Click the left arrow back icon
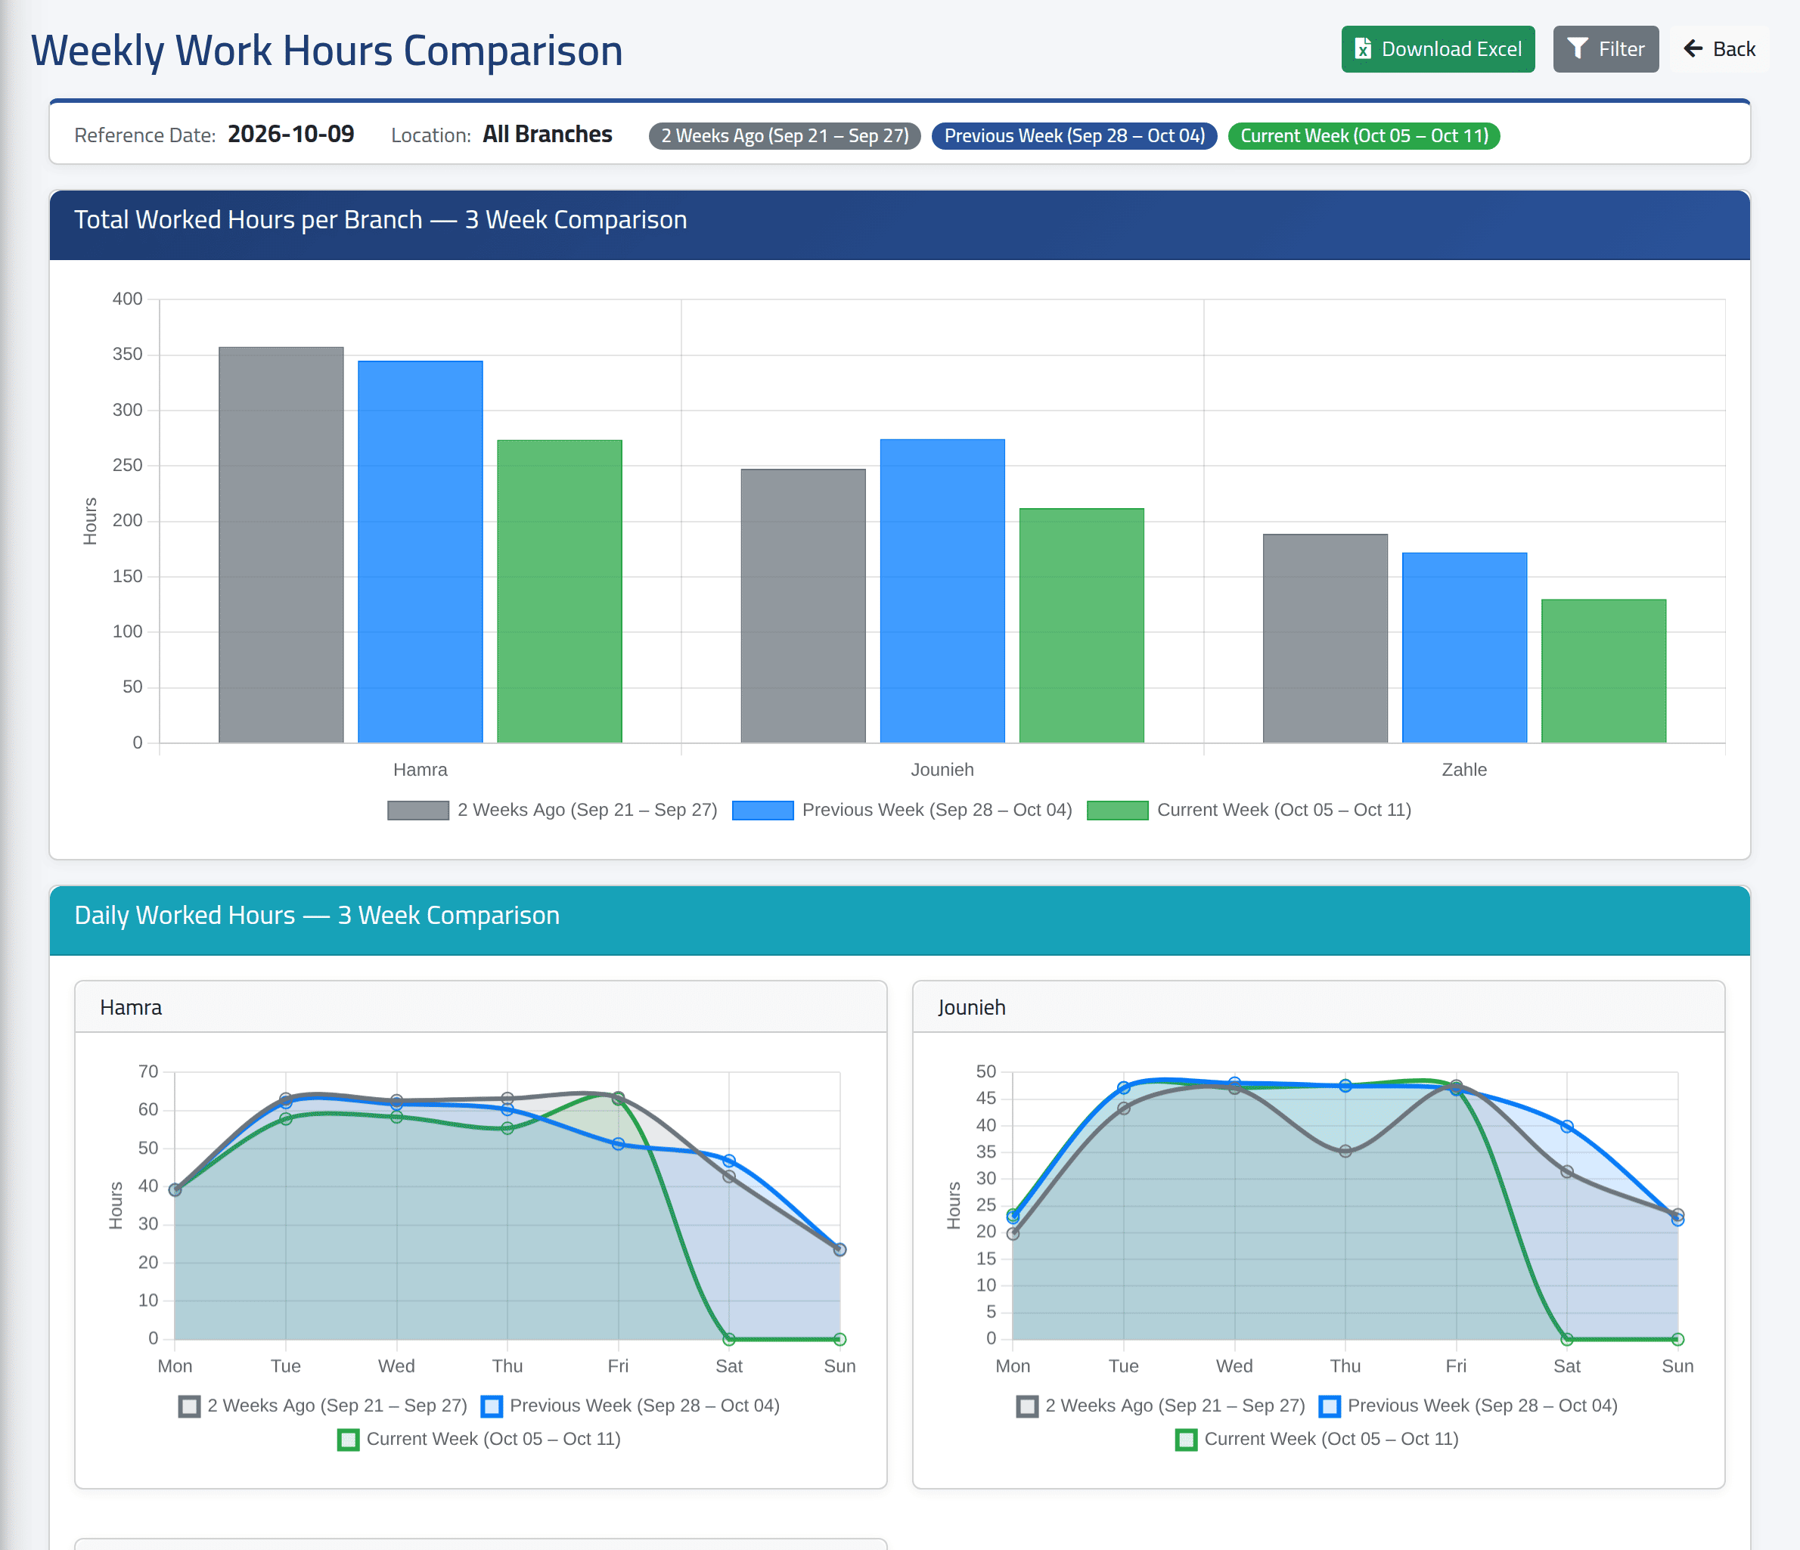This screenshot has height=1550, width=1800. click(x=1693, y=49)
